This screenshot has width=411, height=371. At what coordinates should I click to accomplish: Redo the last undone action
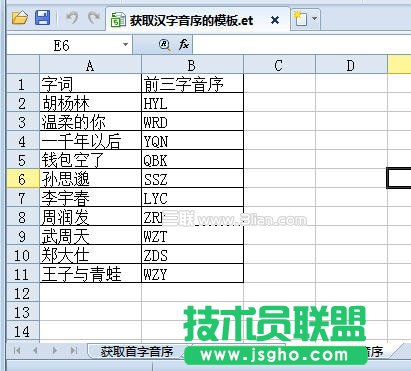94,17
